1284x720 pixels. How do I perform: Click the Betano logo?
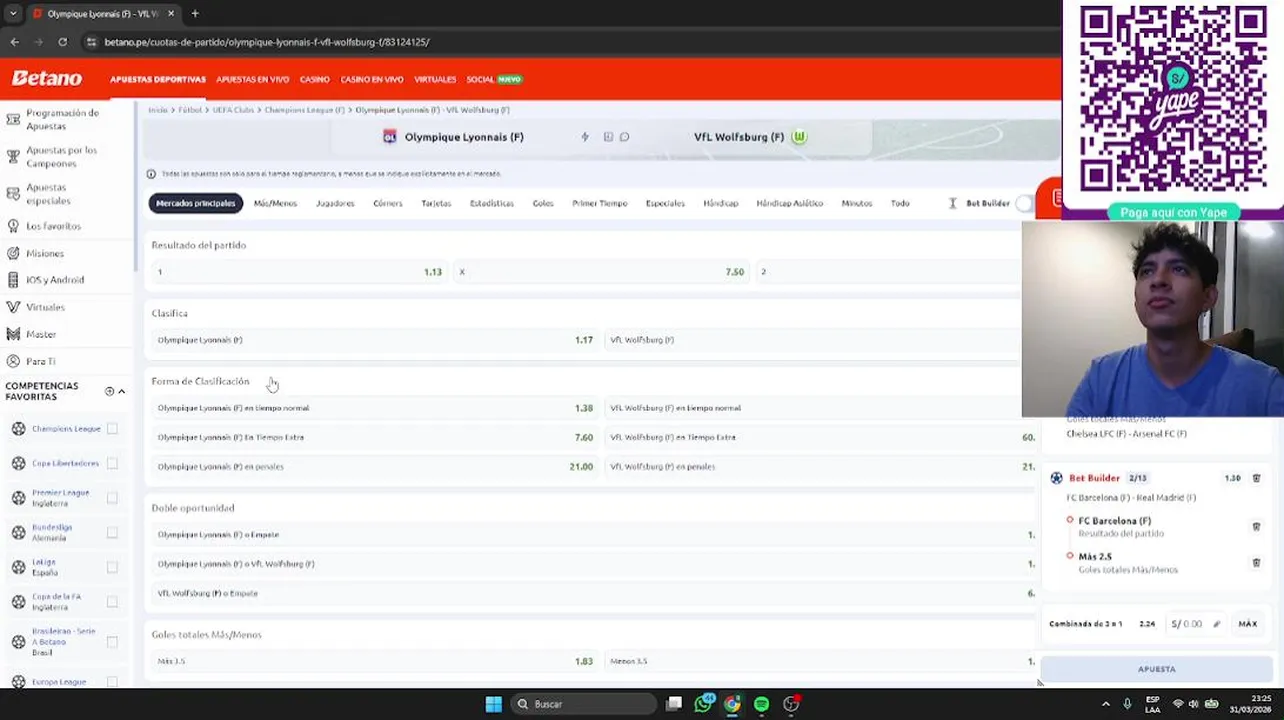pos(47,78)
